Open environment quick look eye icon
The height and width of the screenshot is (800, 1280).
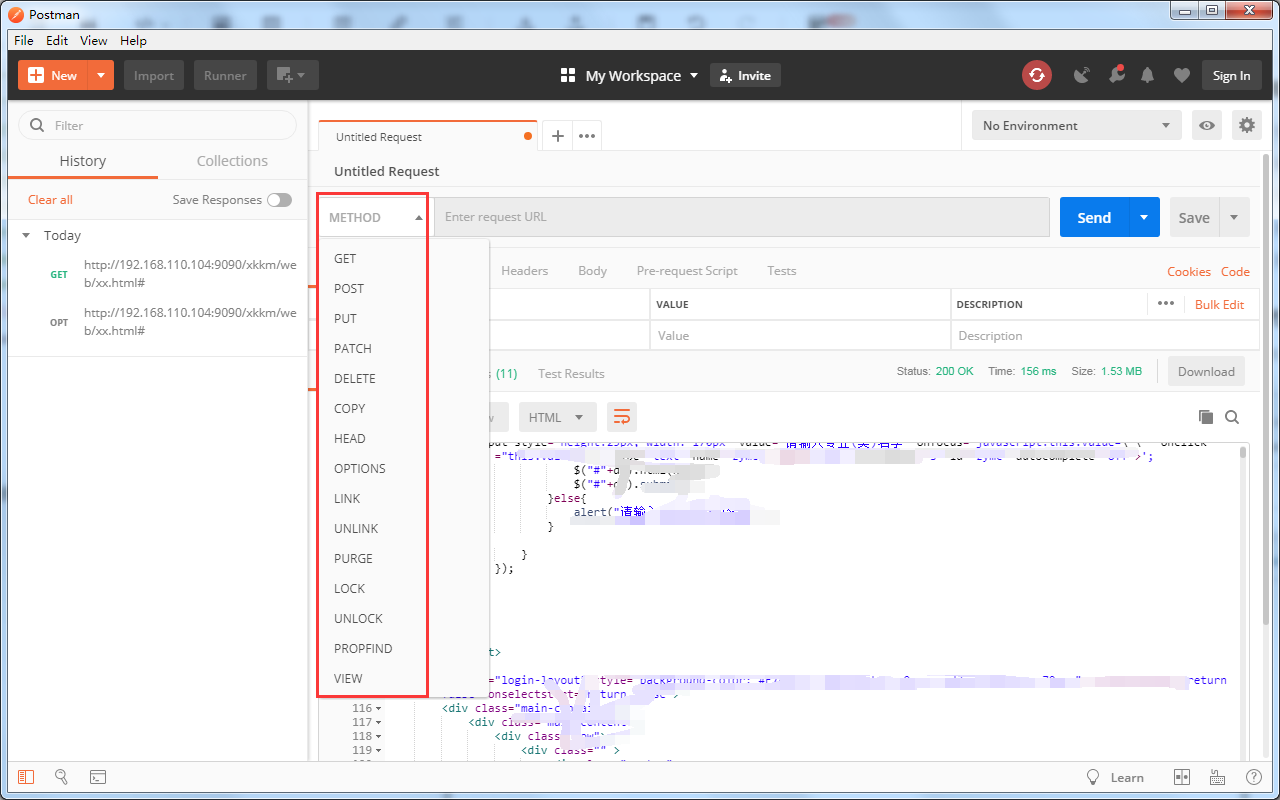[x=1208, y=125]
